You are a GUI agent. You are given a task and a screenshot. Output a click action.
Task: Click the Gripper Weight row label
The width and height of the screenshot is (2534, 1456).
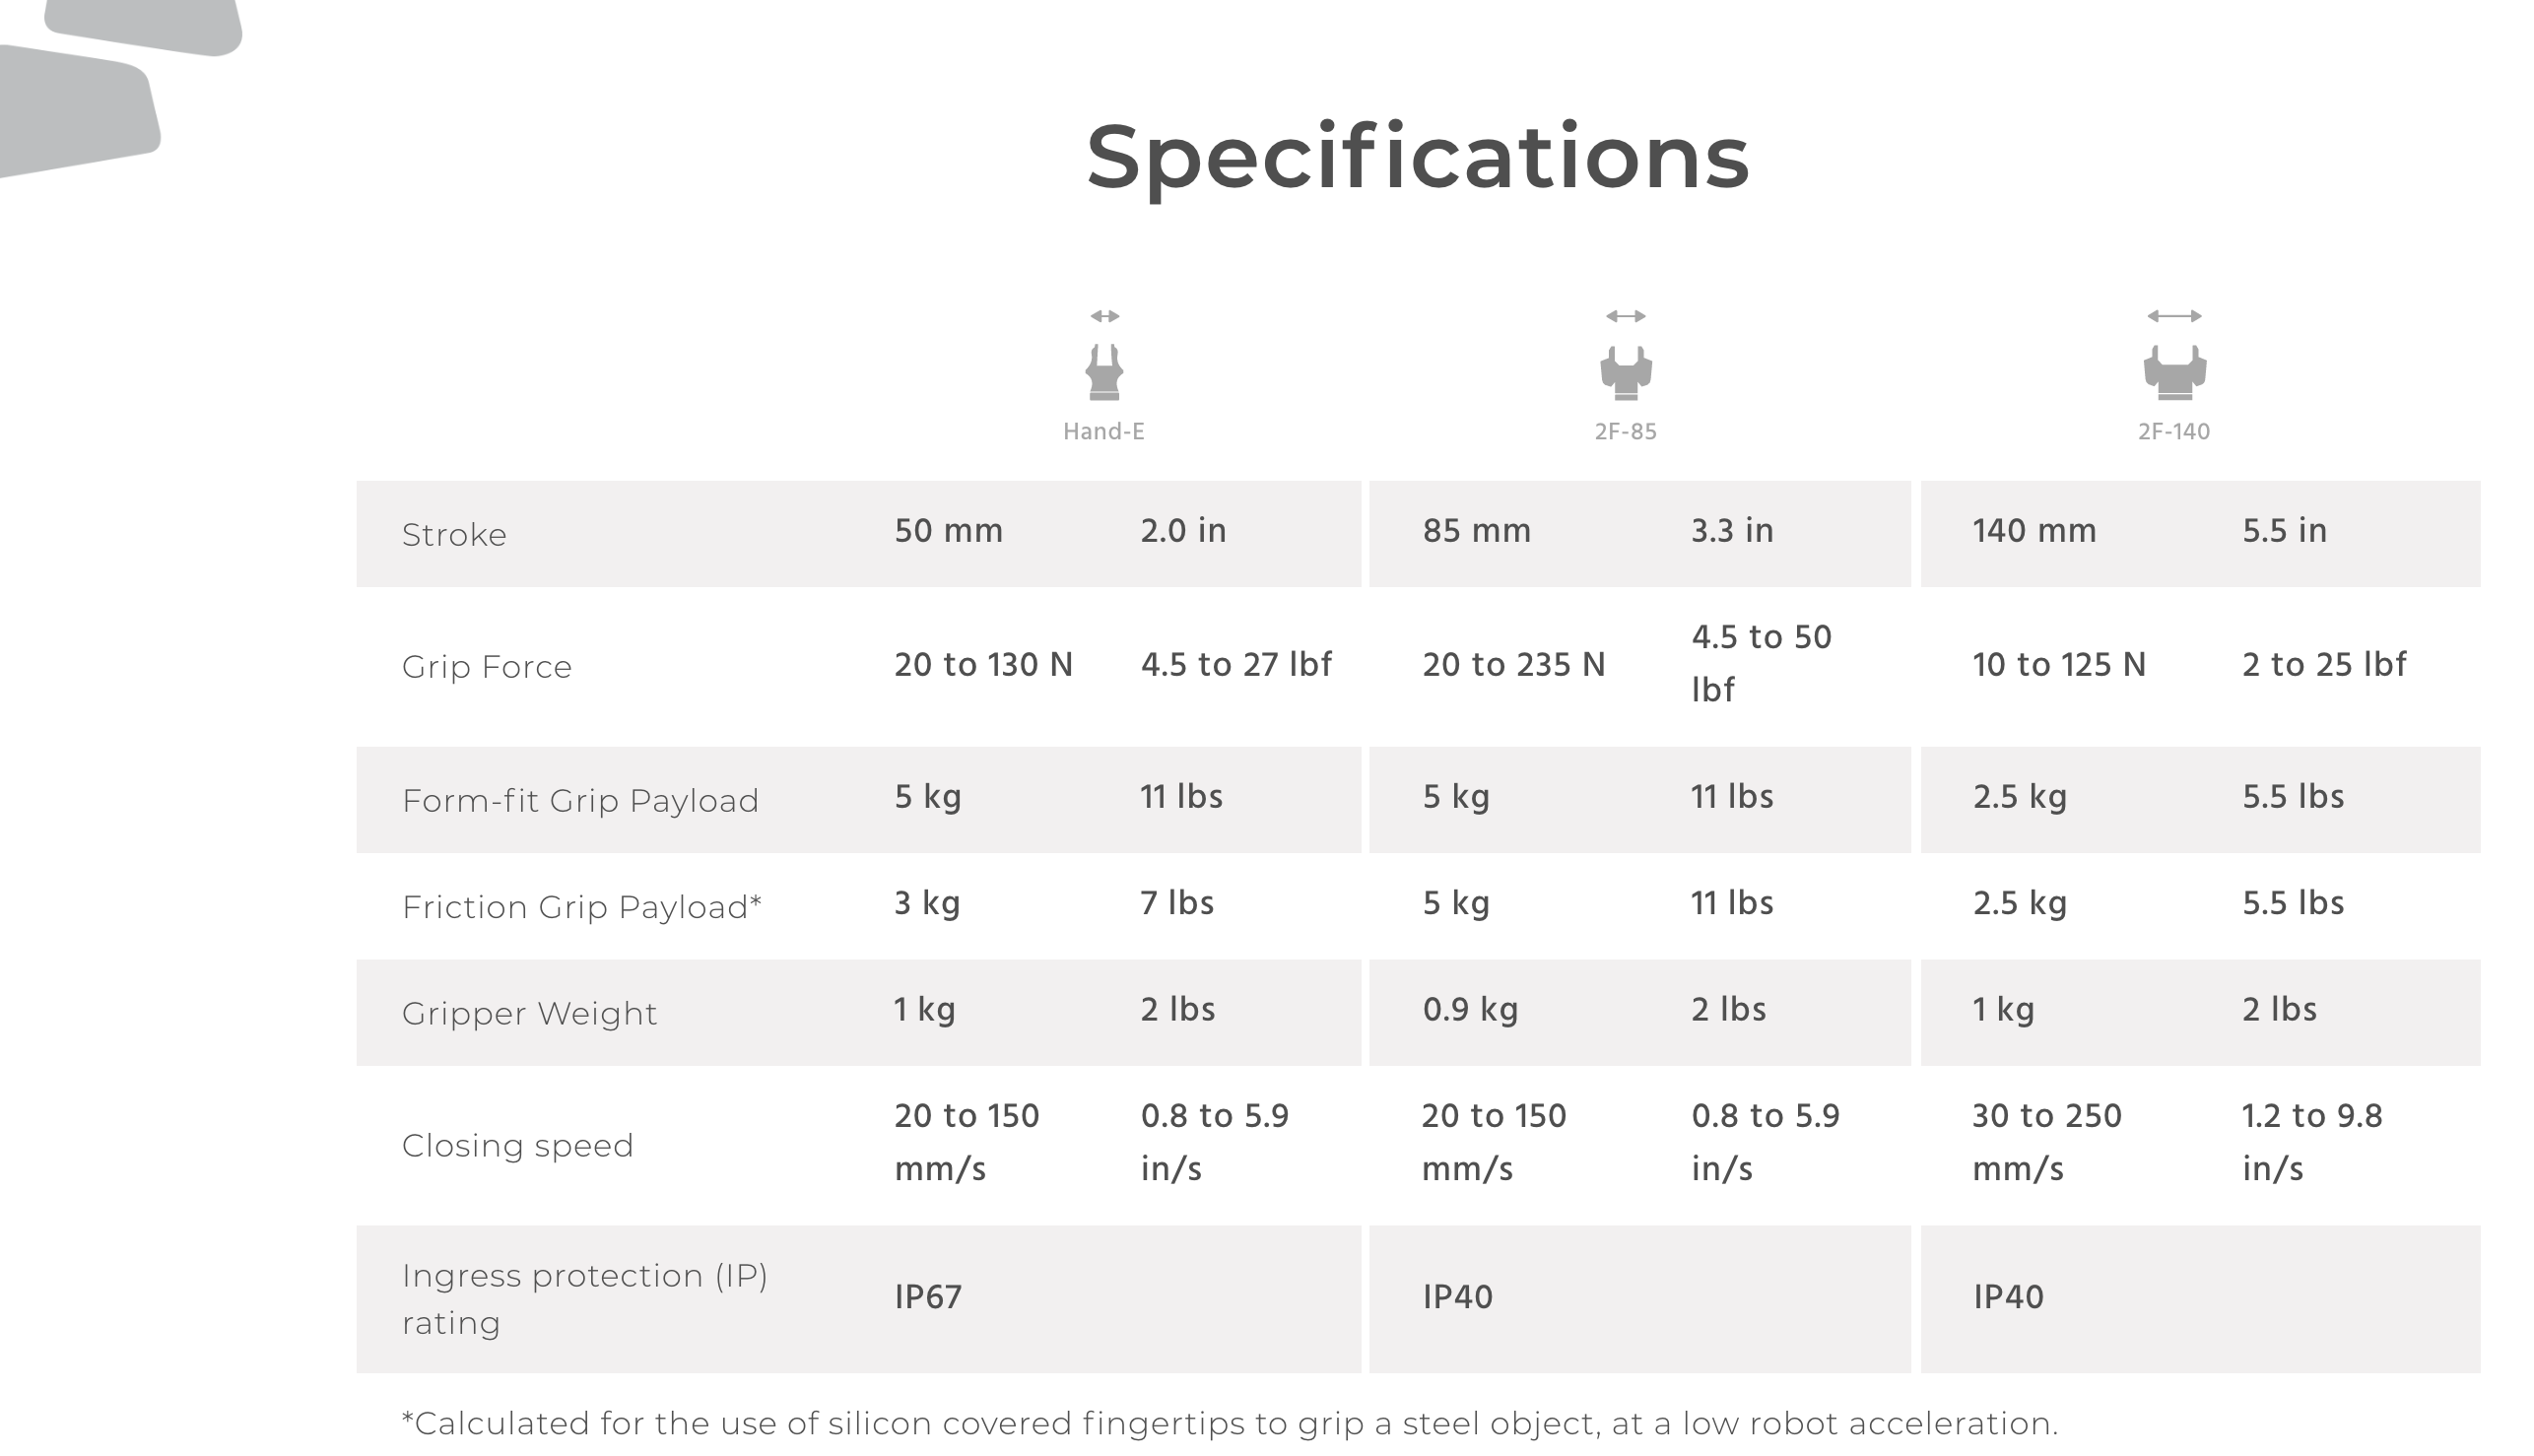(529, 1014)
